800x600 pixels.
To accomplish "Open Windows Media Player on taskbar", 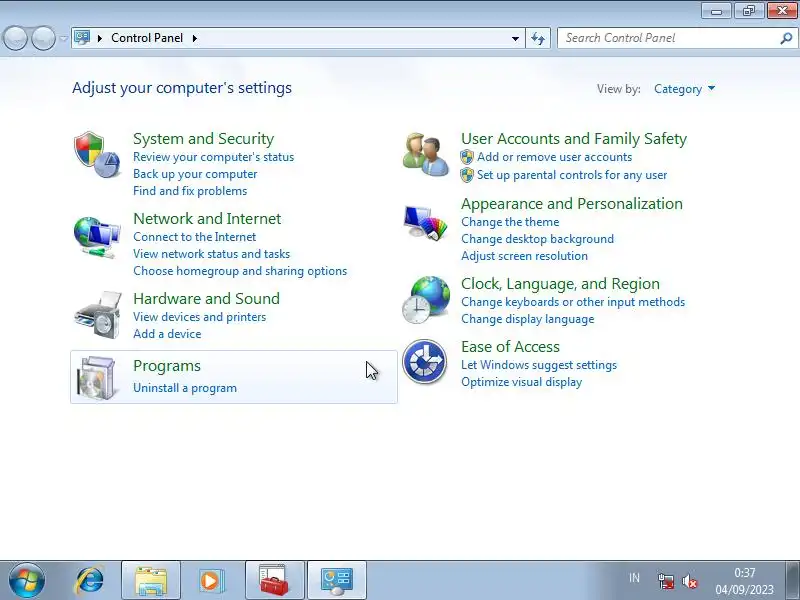I will 210,581.
